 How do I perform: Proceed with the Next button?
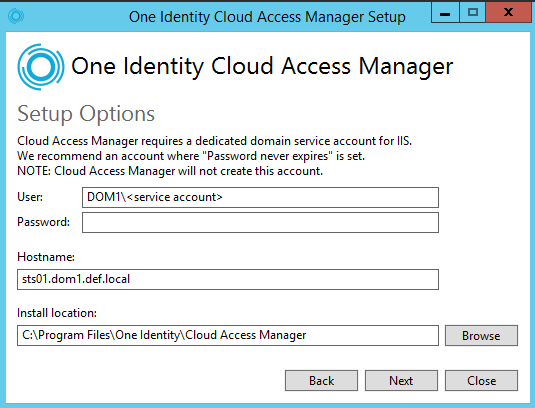pos(401,380)
